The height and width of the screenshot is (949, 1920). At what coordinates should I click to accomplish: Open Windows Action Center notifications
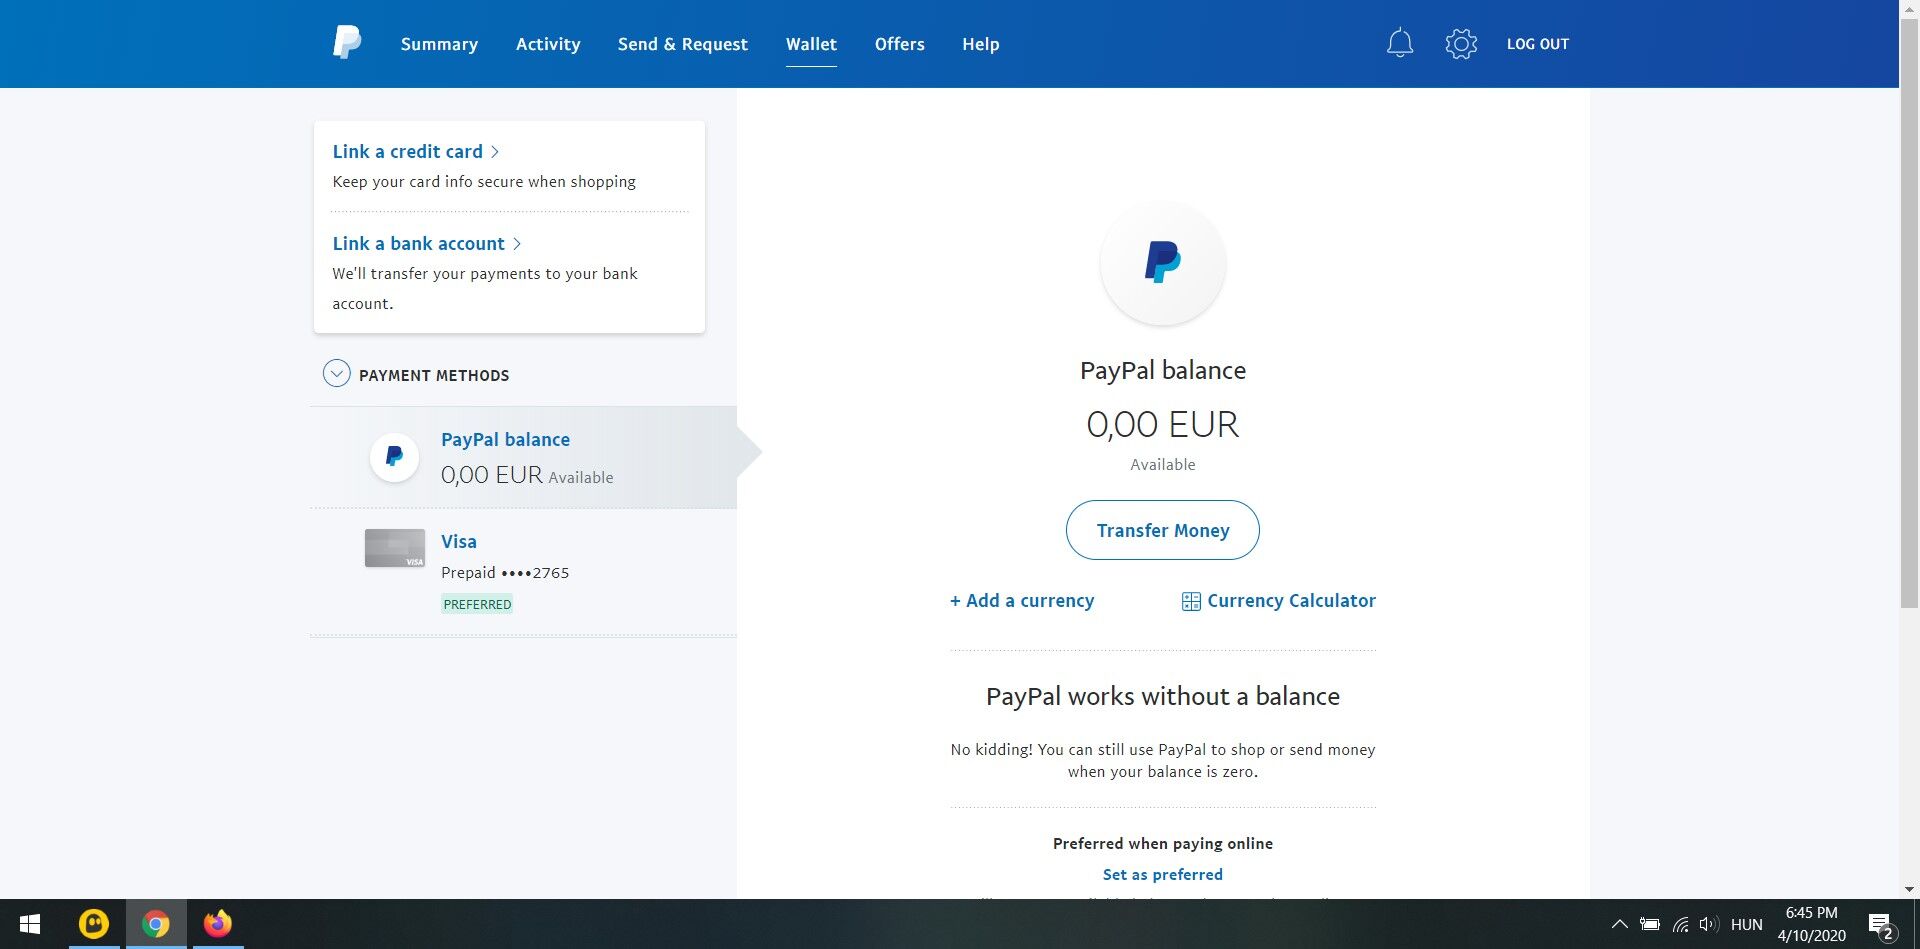coord(1881,926)
